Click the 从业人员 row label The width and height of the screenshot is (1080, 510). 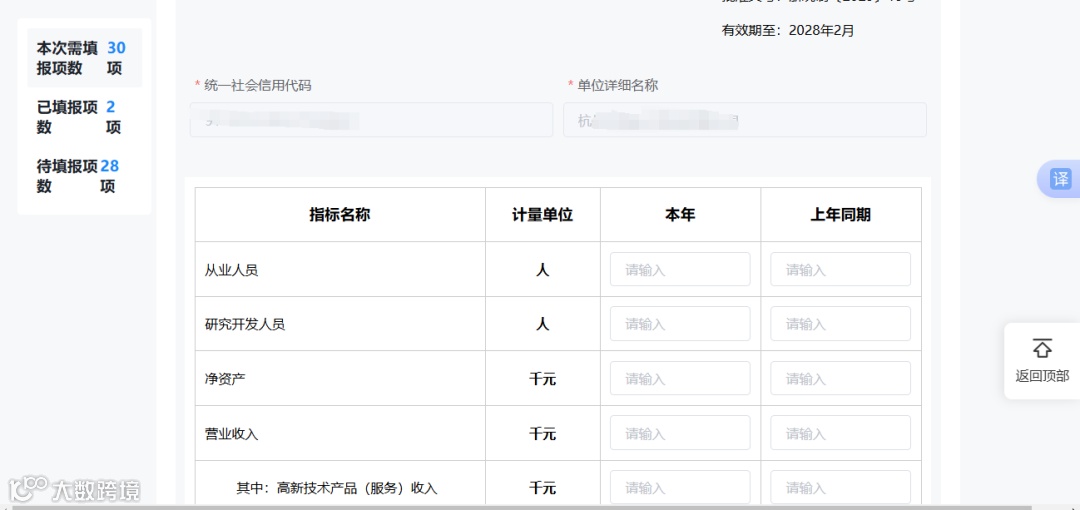point(231,270)
